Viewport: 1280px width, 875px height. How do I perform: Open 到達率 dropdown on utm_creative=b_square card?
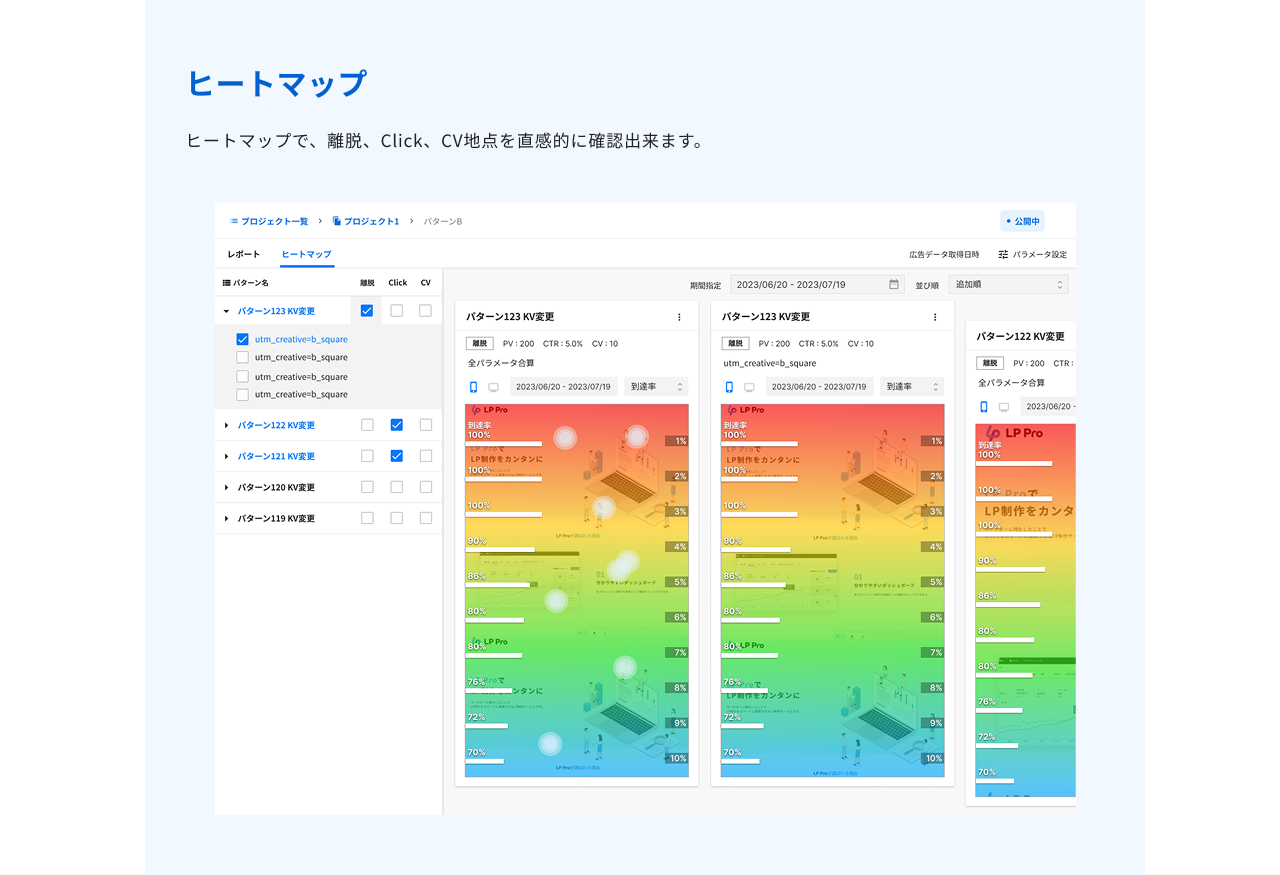pyautogui.click(x=911, y=387)
